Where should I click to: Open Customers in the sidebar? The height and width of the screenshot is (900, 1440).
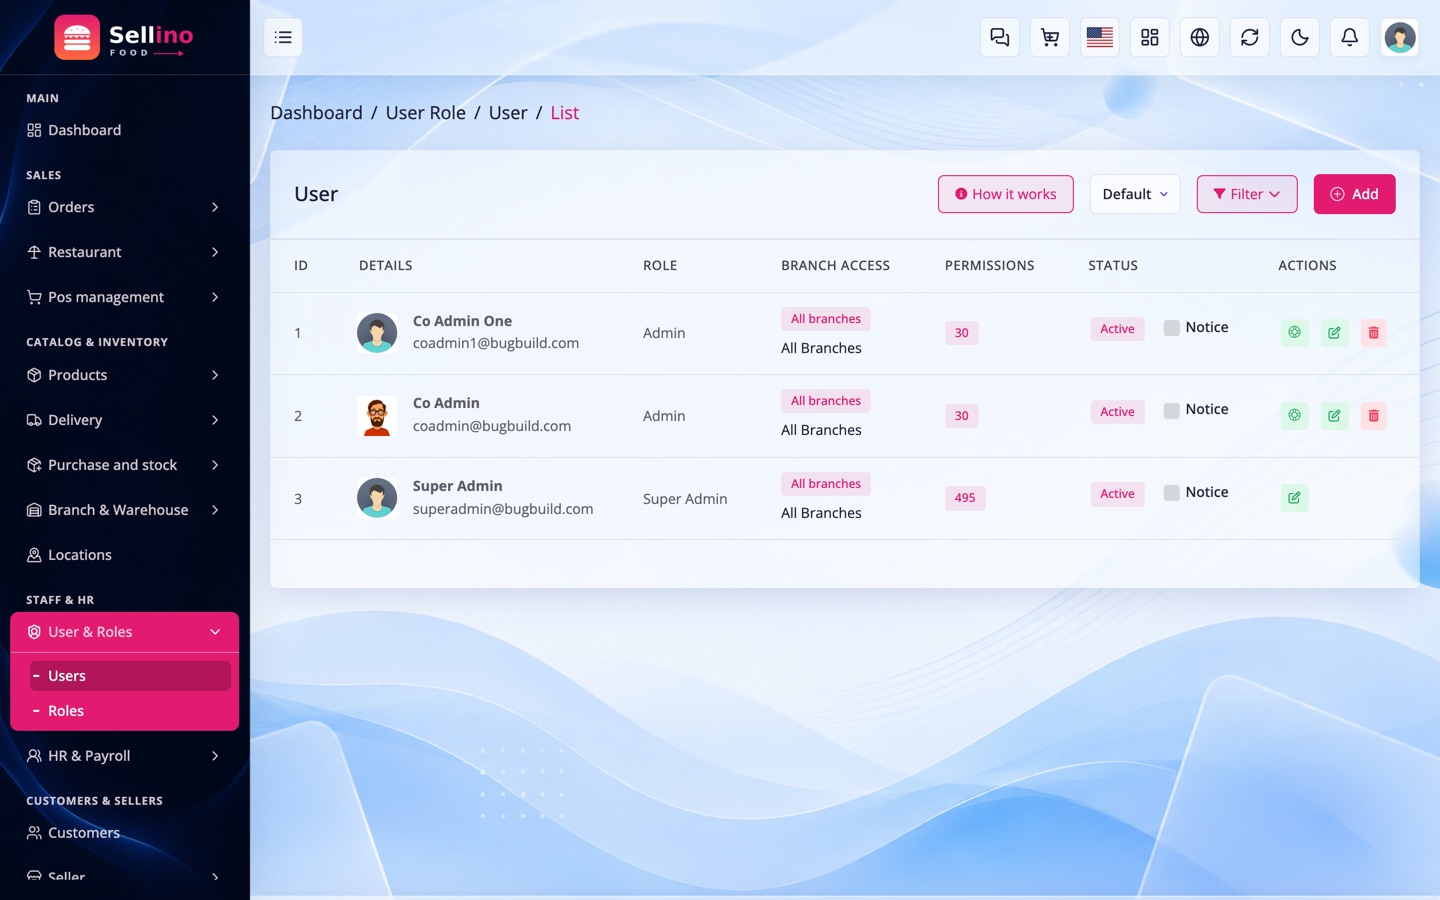(124, 833)
